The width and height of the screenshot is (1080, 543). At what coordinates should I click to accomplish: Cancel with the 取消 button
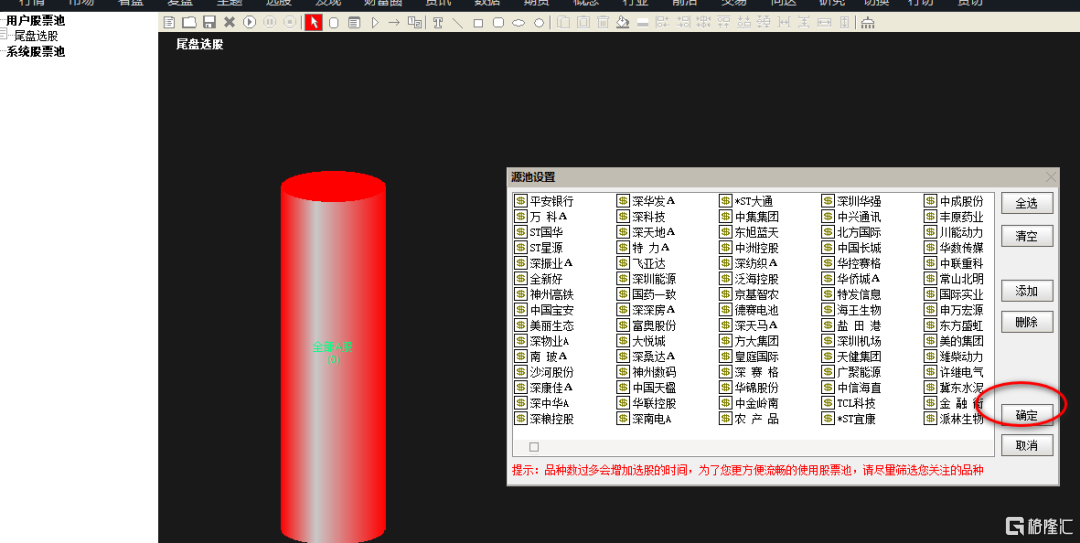coord(1027,445)
